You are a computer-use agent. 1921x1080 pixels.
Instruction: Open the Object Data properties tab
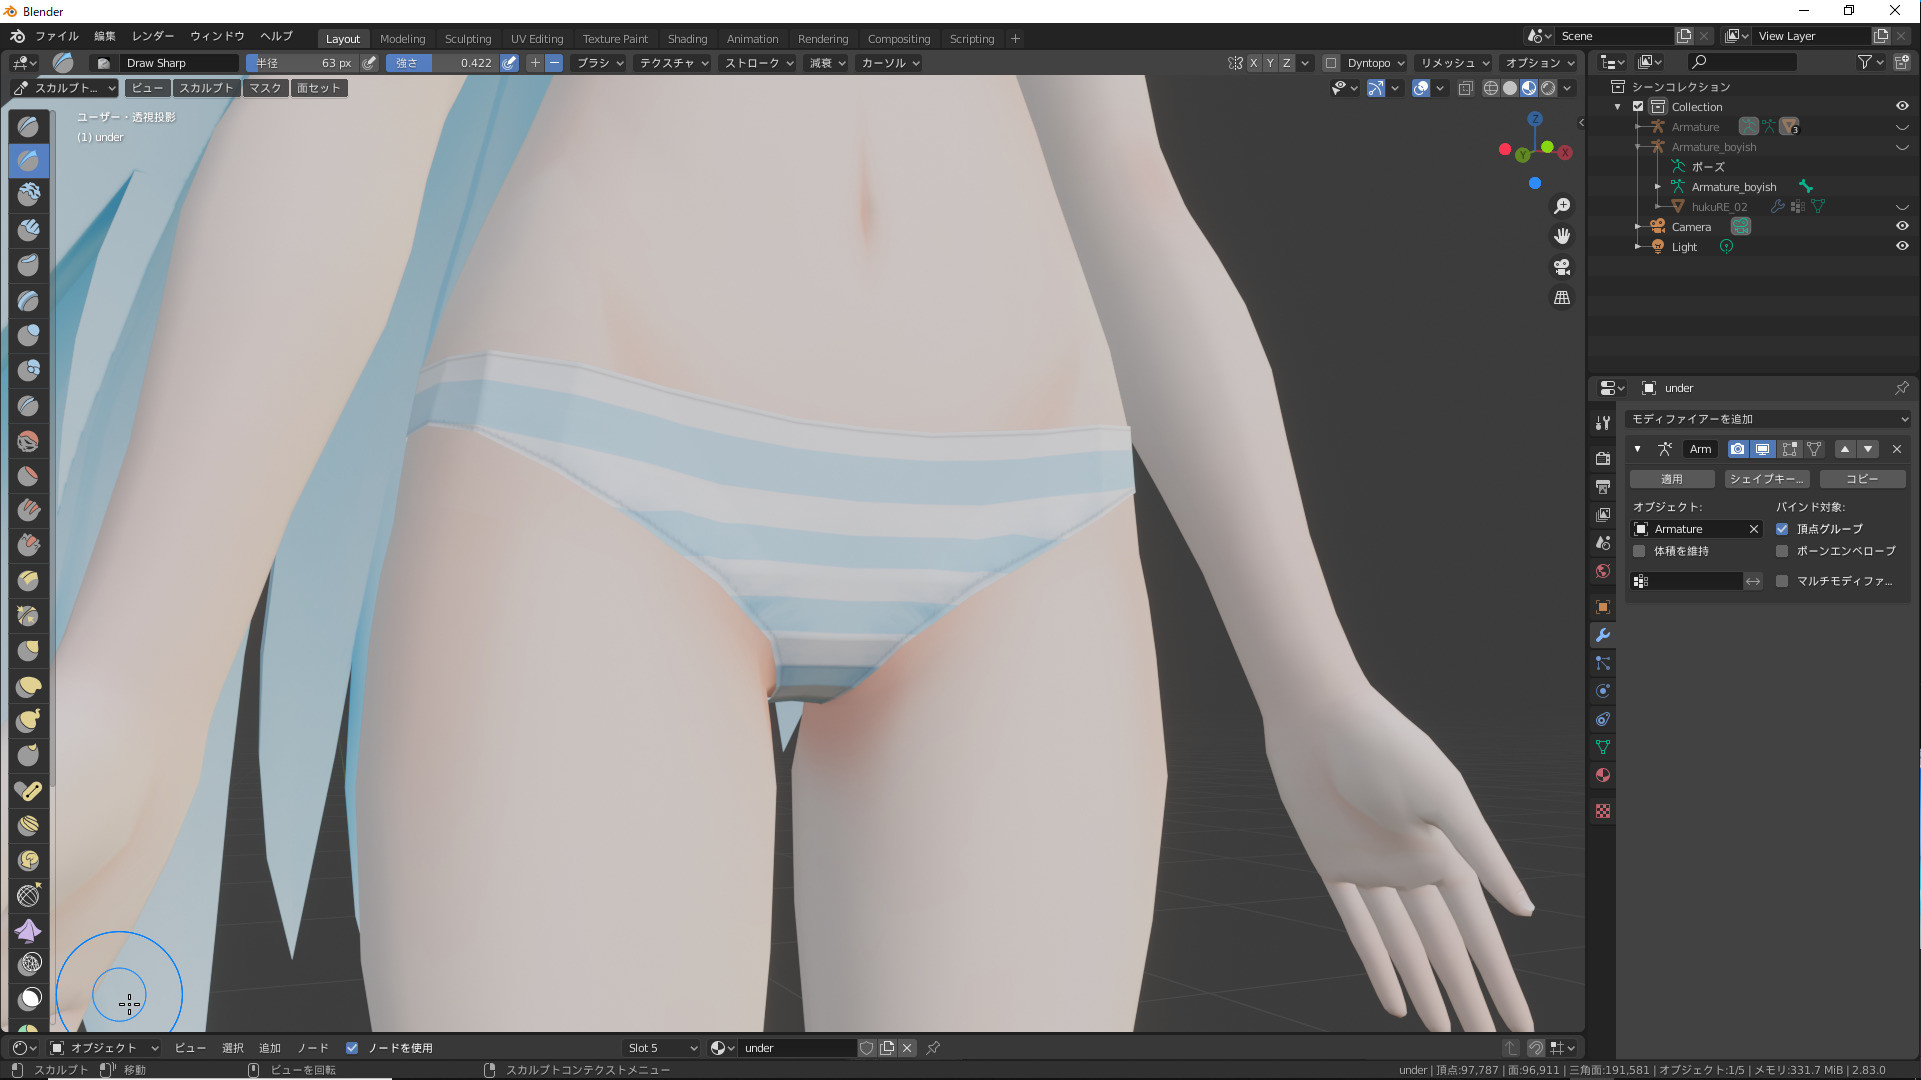(x=1603, y=747)
